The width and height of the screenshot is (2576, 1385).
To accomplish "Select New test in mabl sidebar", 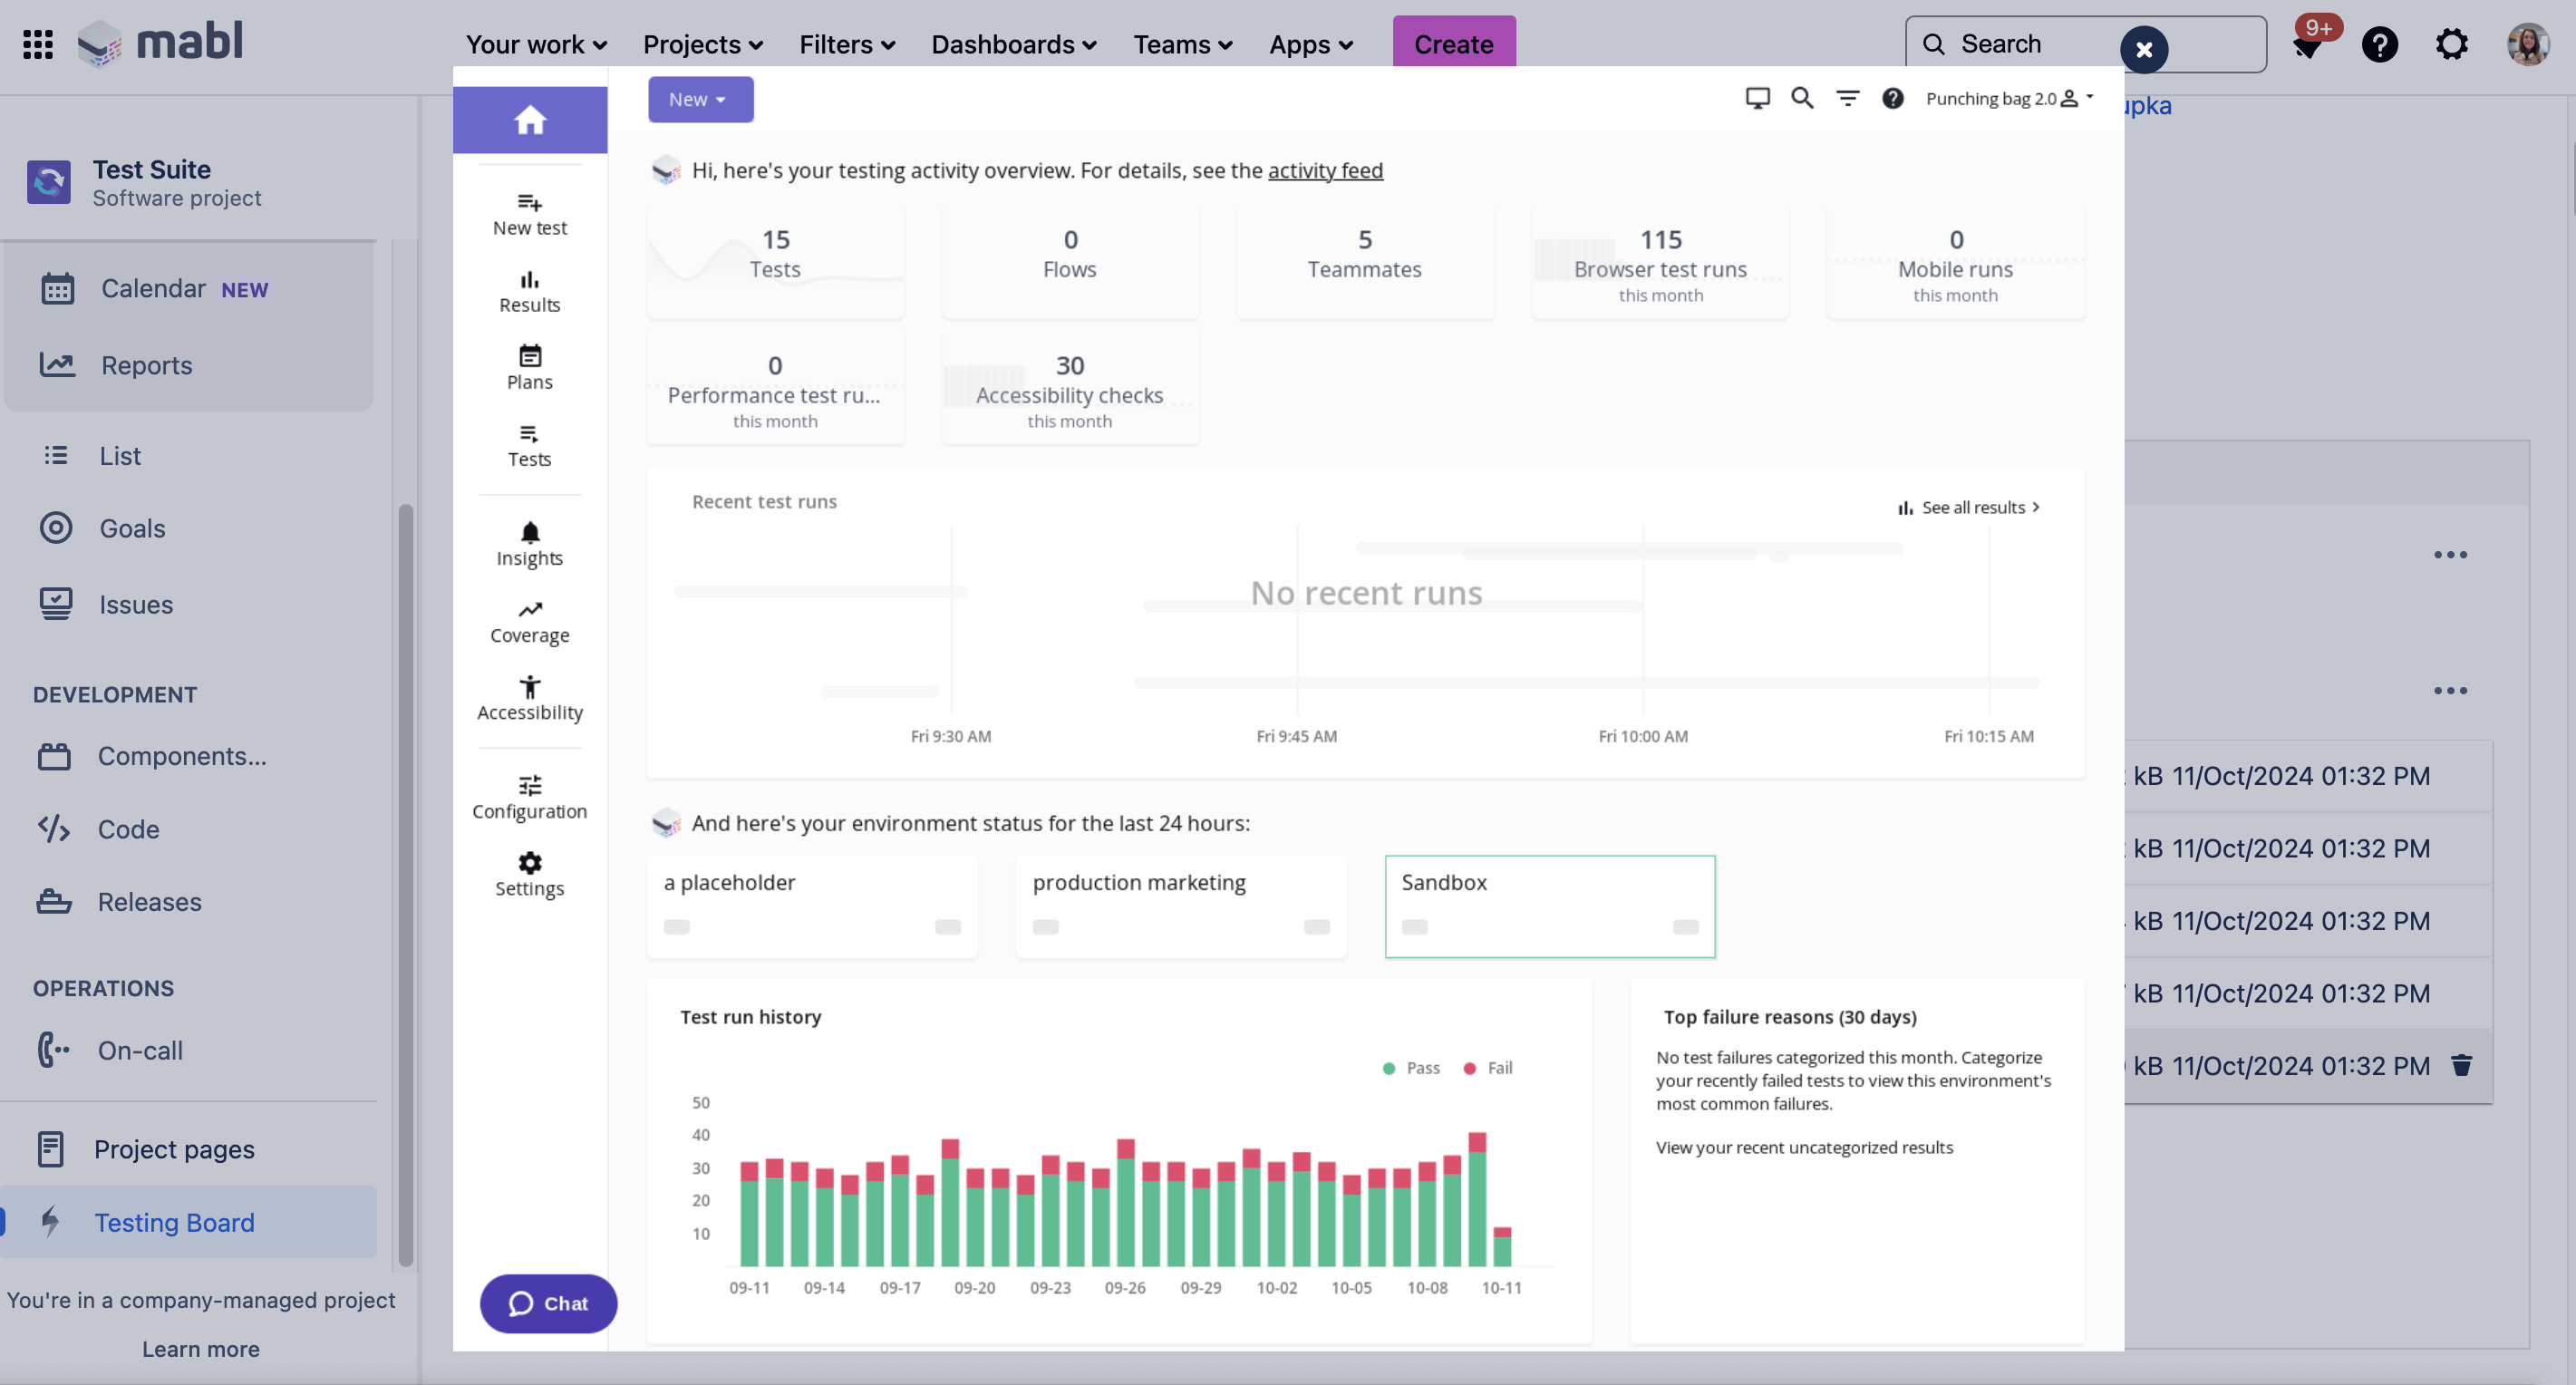I will pyautogui.click(x=530, y=214).
